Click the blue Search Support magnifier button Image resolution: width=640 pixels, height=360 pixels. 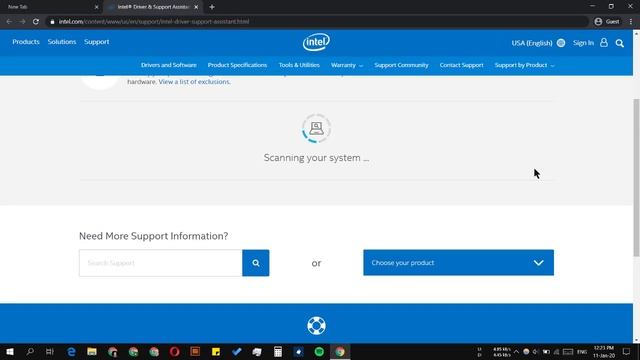click(256, 263)
